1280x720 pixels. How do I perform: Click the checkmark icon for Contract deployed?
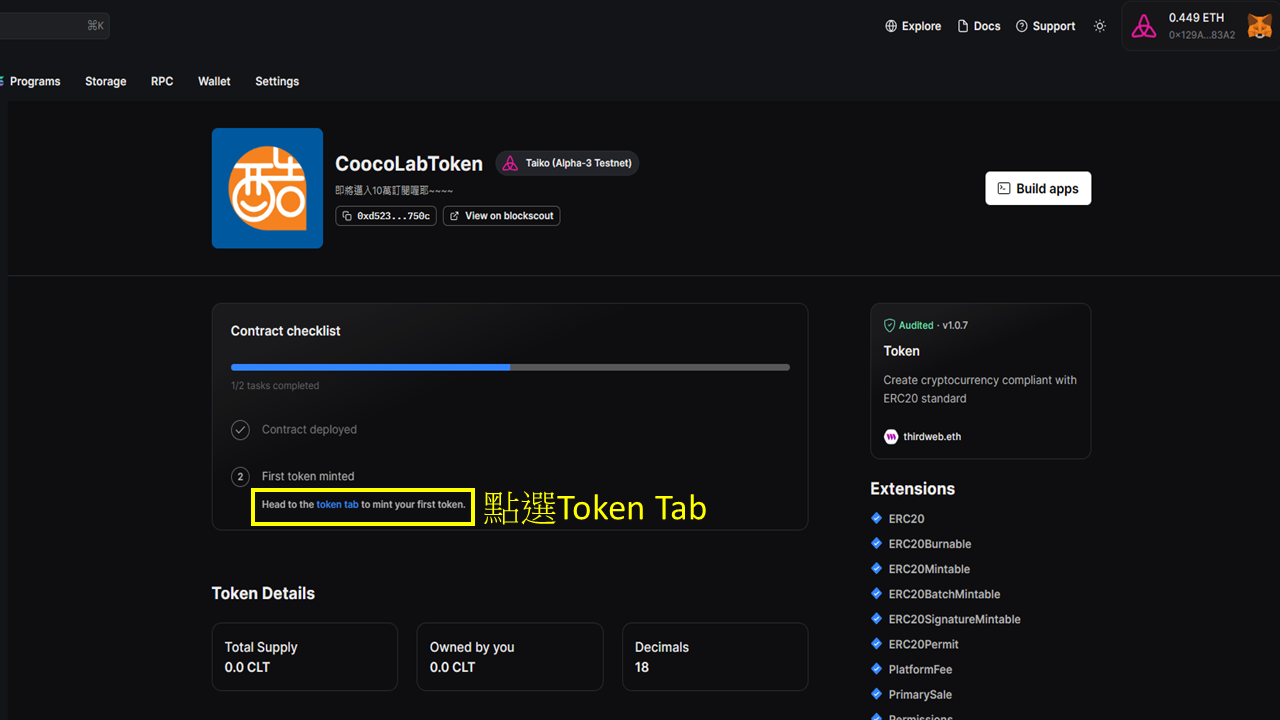pos(240,430)
